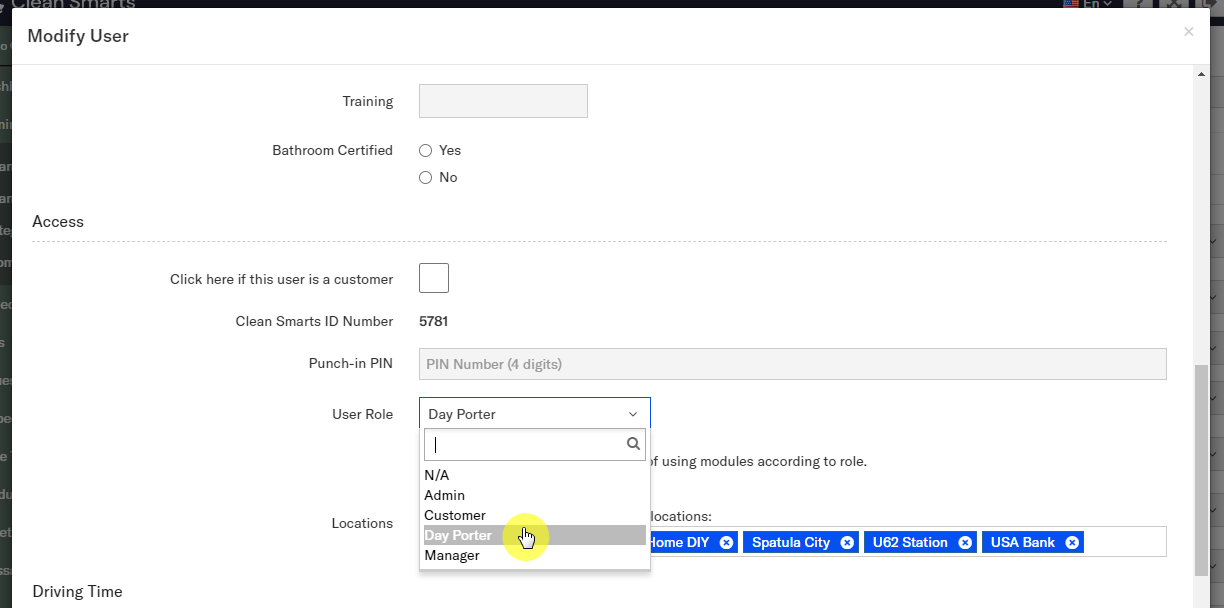Screen dimensions: 1224x608
Task: Click the Punch-in PIN input field
Action: point(793,364)
